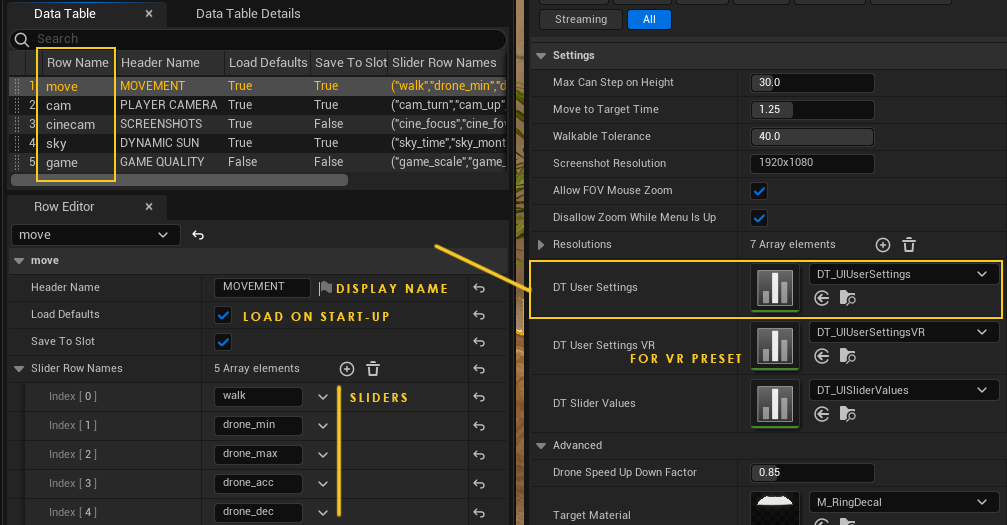1007x525 pixels.
Task: Click Max Can Step on Height value slider
Action: [x=812, y=83]
